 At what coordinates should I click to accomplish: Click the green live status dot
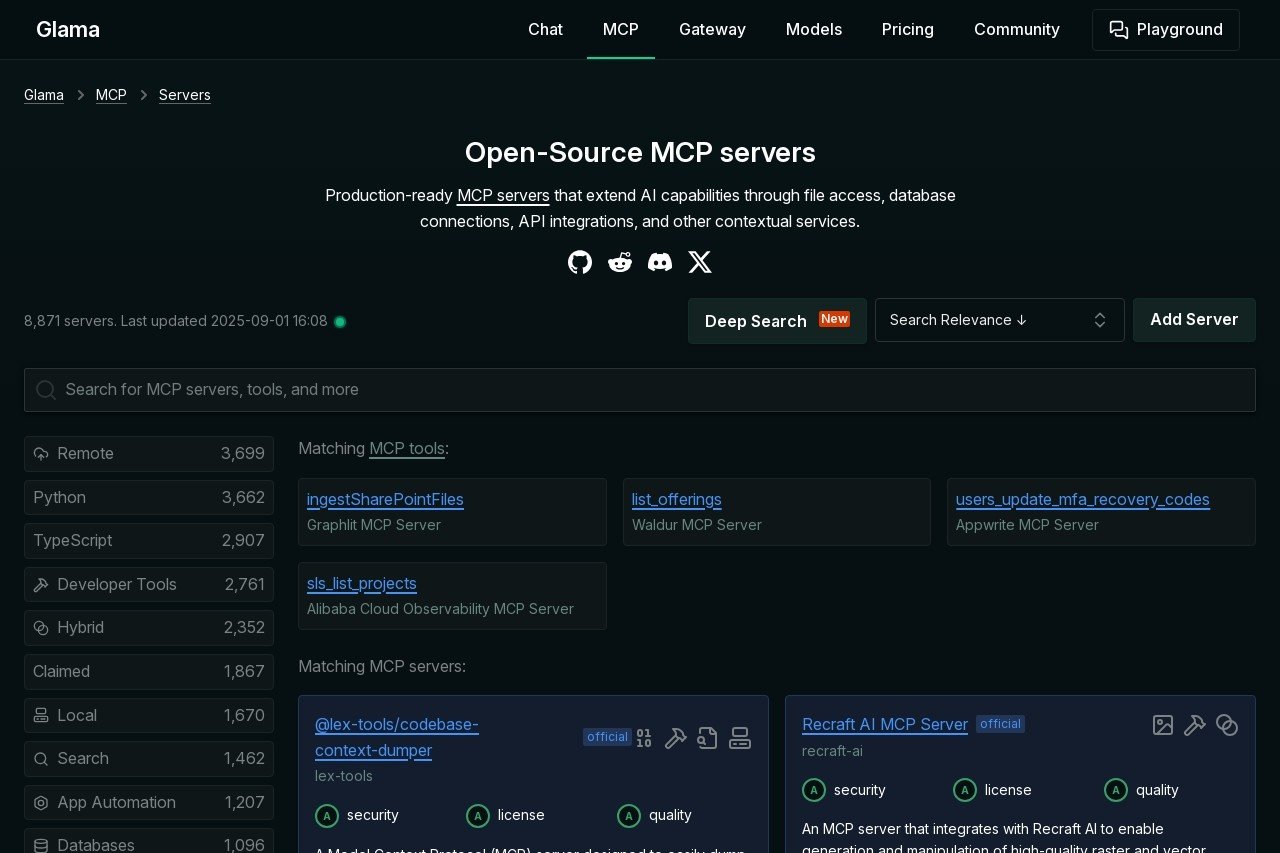point(340,322)
